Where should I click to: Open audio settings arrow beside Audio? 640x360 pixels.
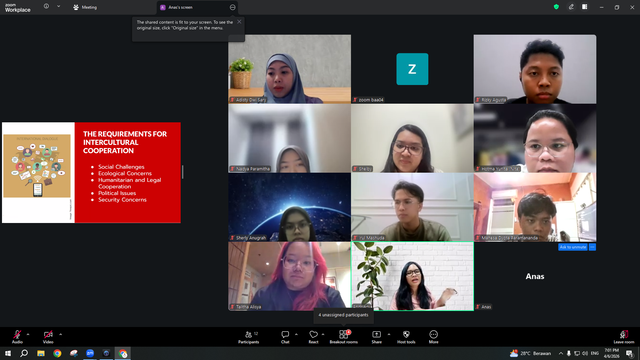click(28, 334)
